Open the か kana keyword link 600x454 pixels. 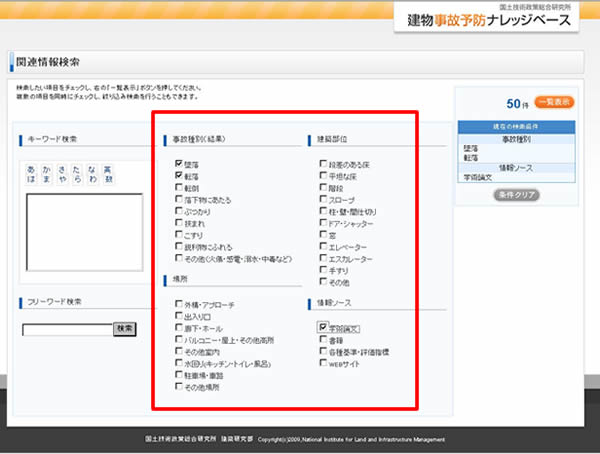pos(46,170)
